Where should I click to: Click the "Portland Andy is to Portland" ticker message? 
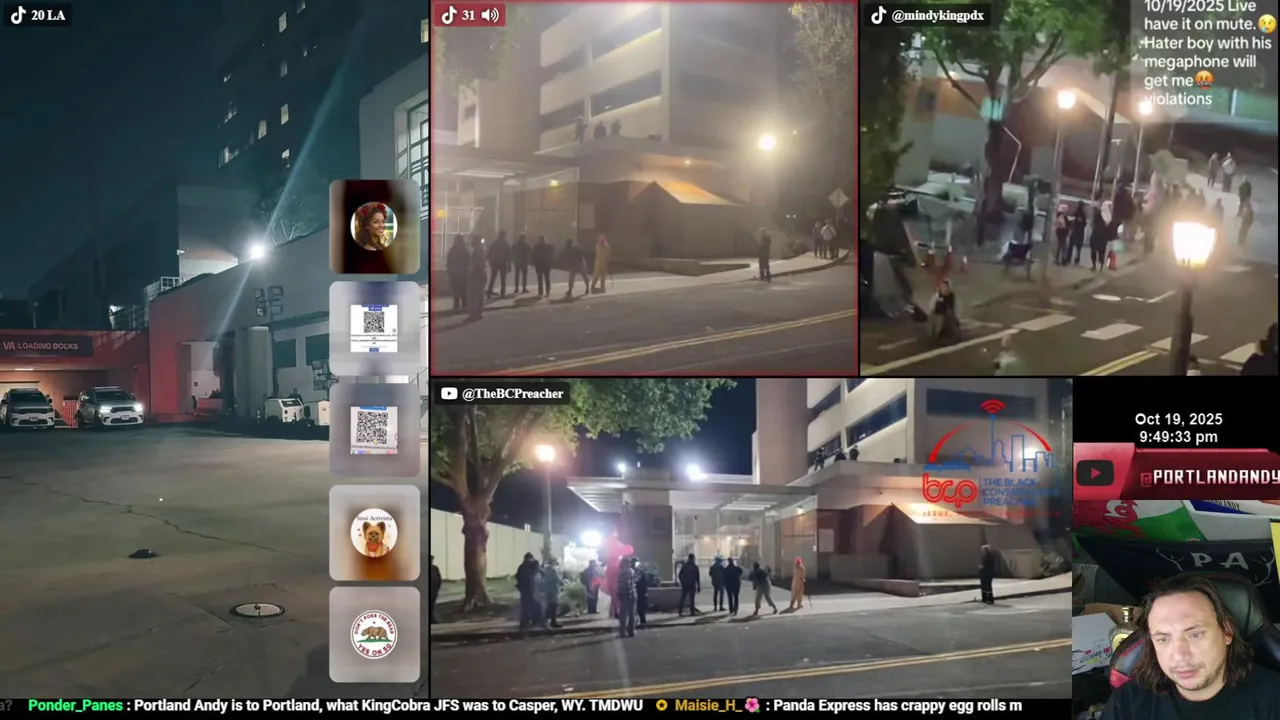pyautogui.click(x=388, y=705)
